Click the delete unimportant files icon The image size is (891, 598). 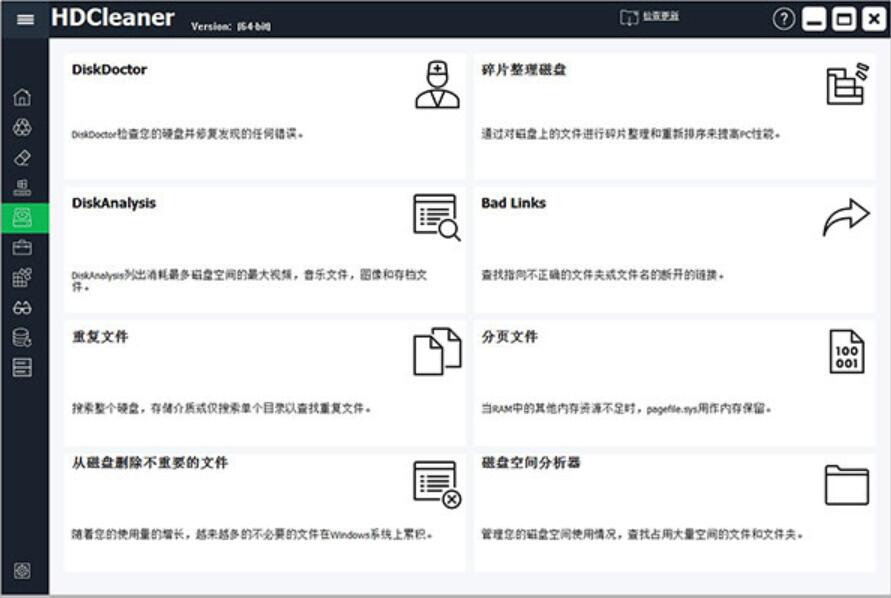[437, 486]
